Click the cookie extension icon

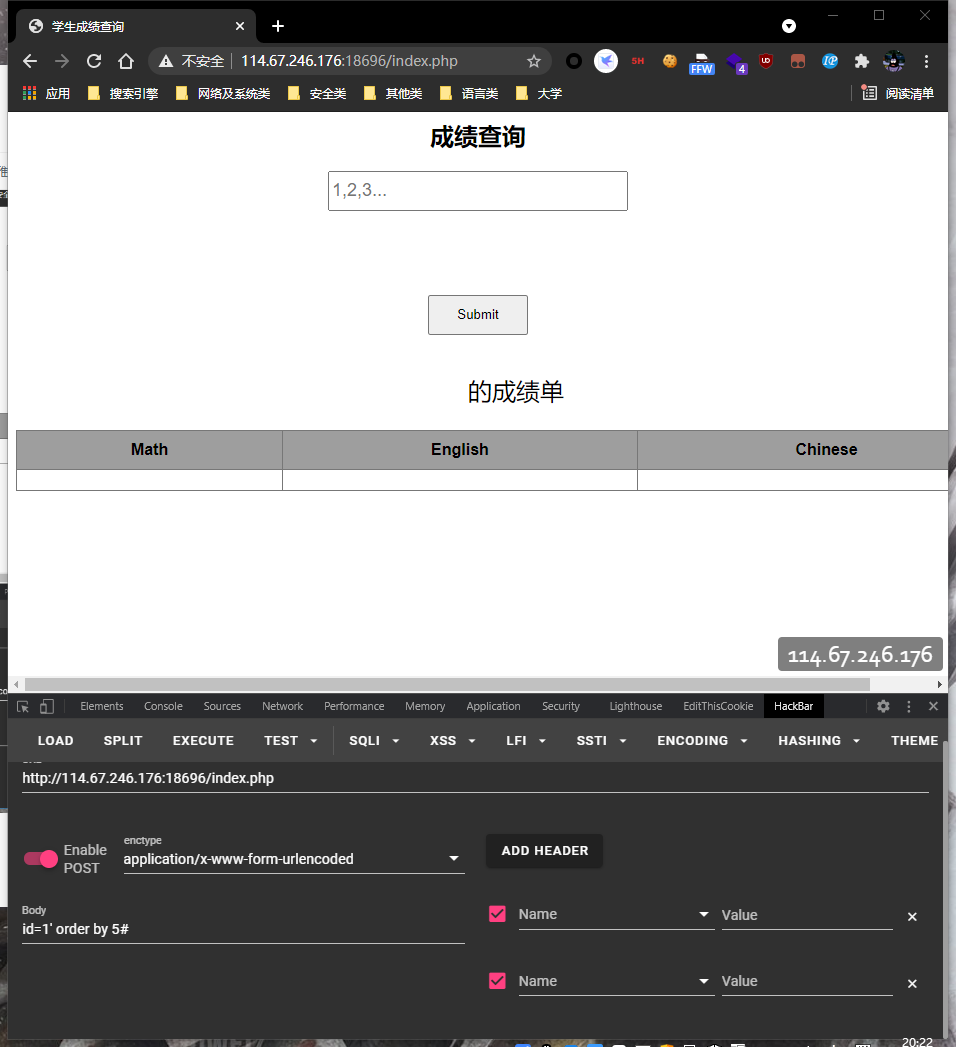click(670, 61)
